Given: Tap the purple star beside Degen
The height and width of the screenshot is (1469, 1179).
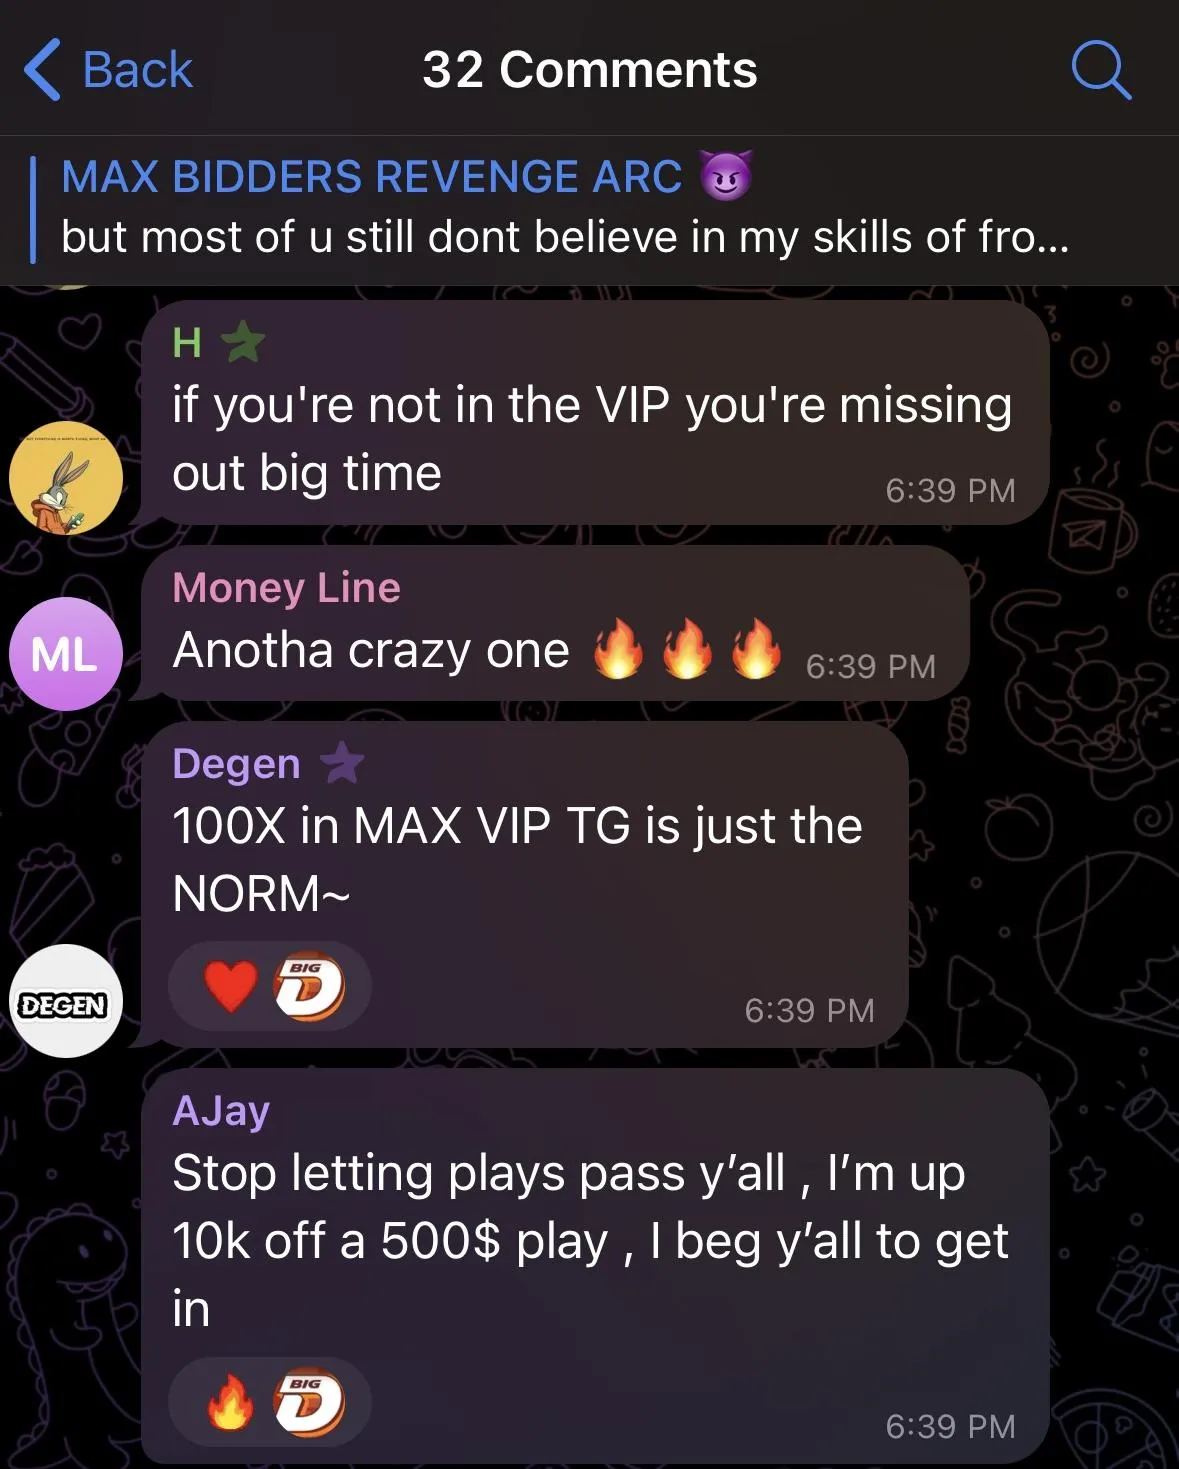Looking at the screenshot, I should (342, 763).
